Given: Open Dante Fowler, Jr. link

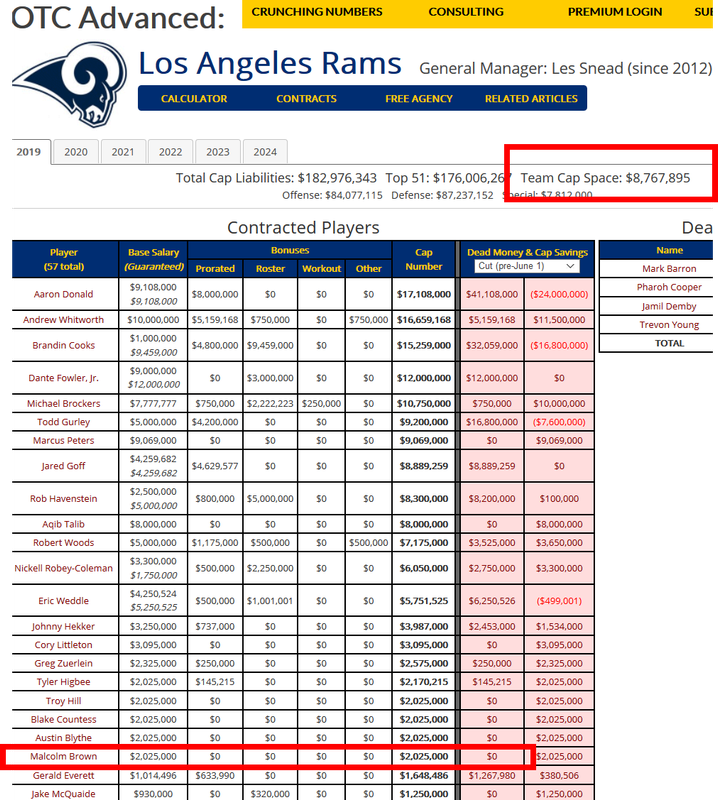Looking at the screenshot, I should point(63,378).
